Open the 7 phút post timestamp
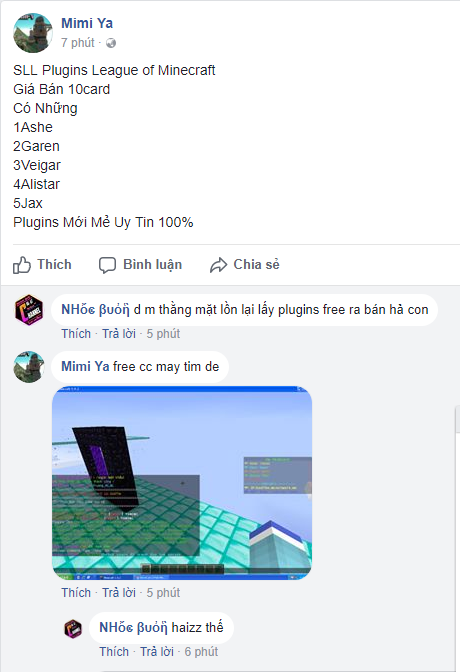The width and height of the screenshot is (460, 672). [78, 43]
